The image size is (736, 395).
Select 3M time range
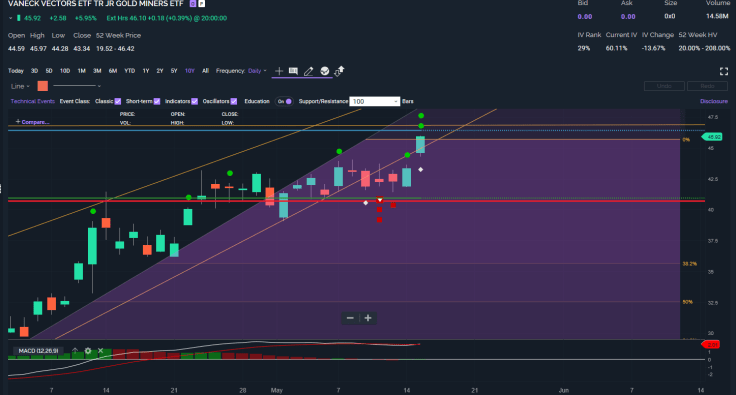pyautogui.click(x=97, y=71)
